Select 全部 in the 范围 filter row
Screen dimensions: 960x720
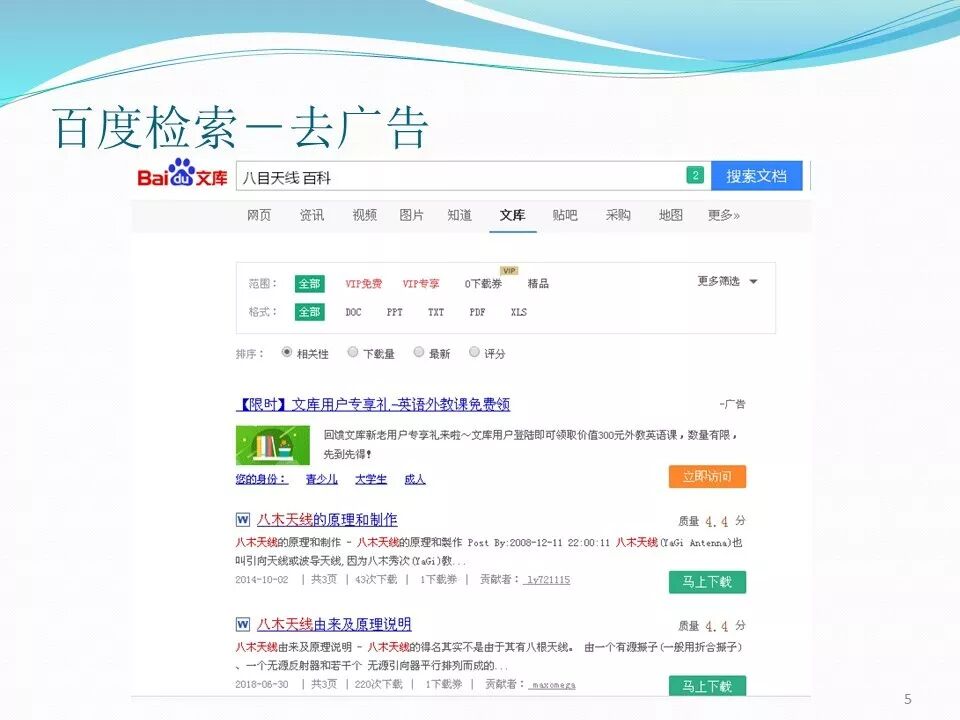[x=309, y=283]
